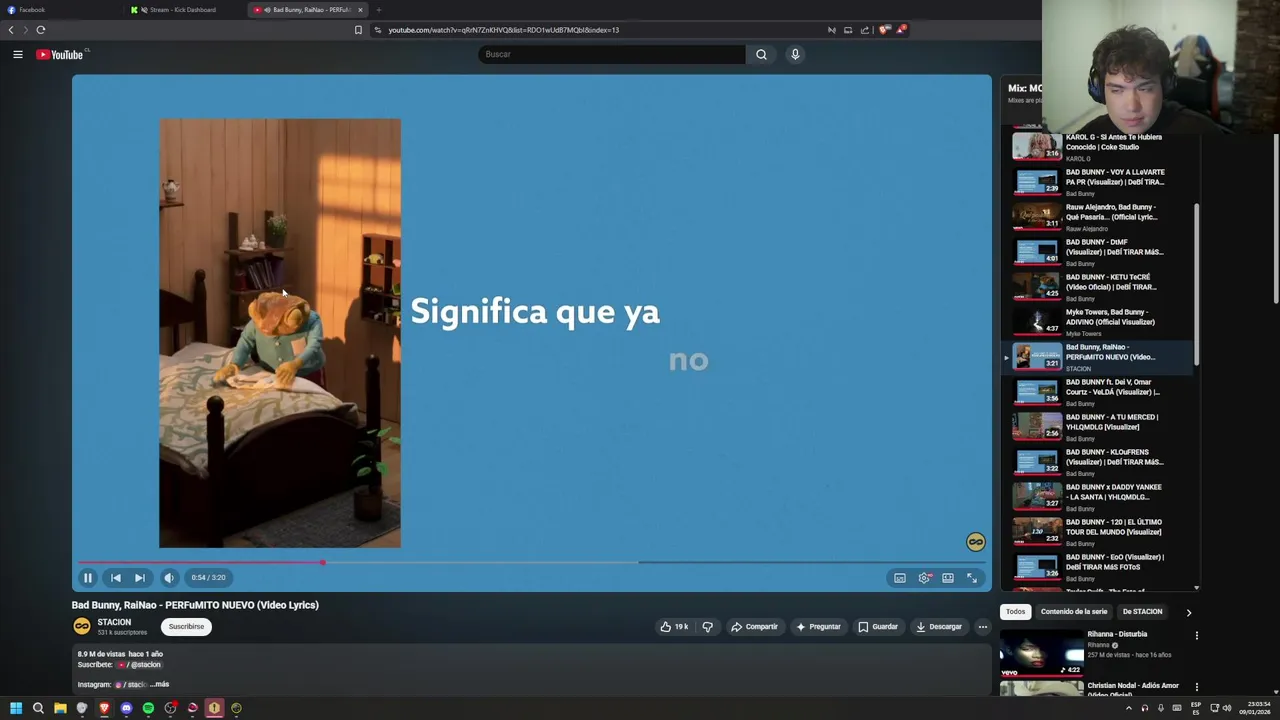Click the STACION channel watermark in video

(975, 542)
